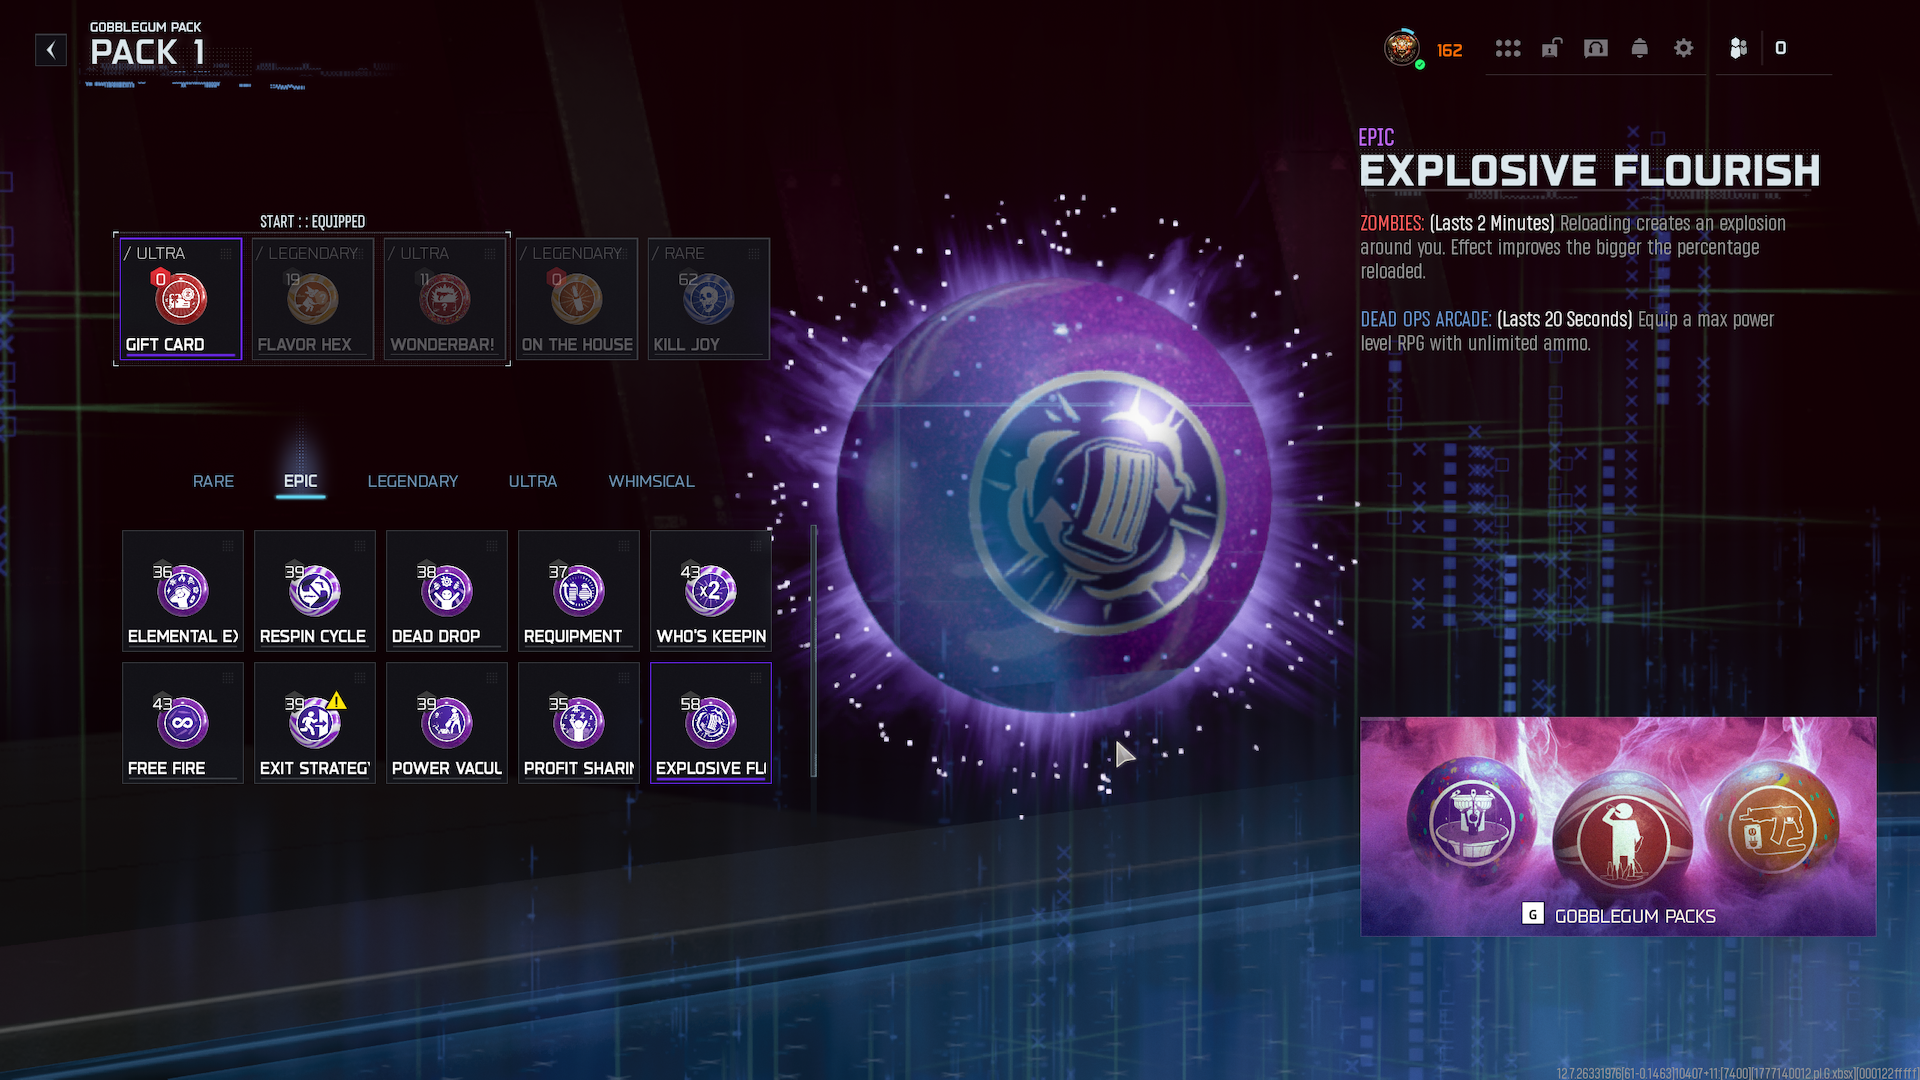Select the equipped Gift Card gobblegum
This screenshot has width=1920, height=1080.
pos(181,298)
